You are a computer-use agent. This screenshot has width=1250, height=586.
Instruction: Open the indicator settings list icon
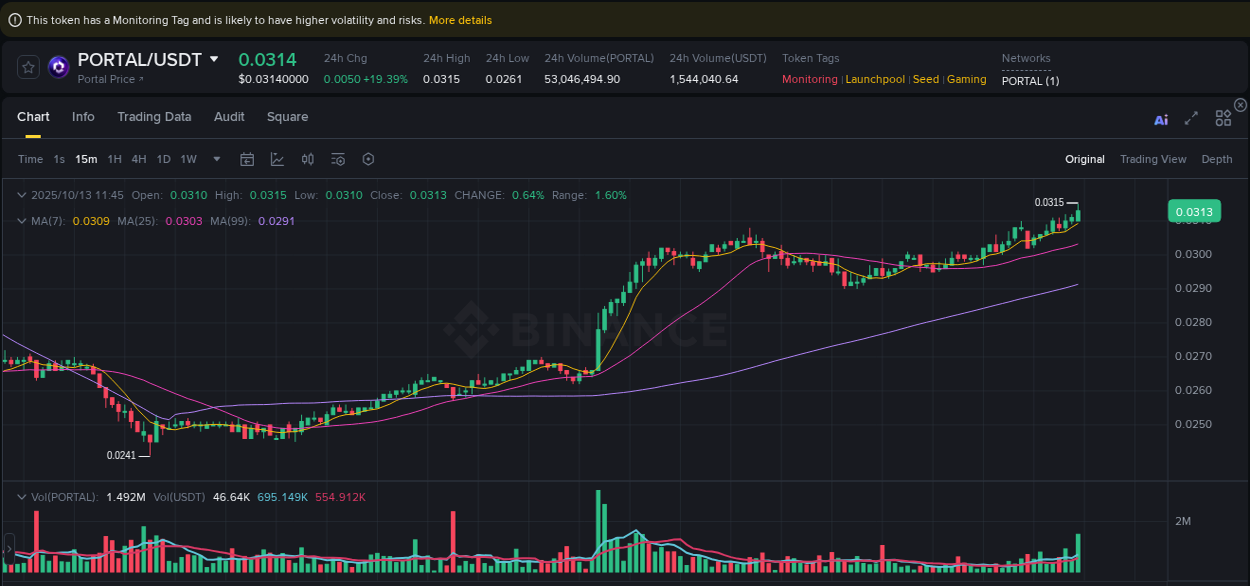point(337,158)
